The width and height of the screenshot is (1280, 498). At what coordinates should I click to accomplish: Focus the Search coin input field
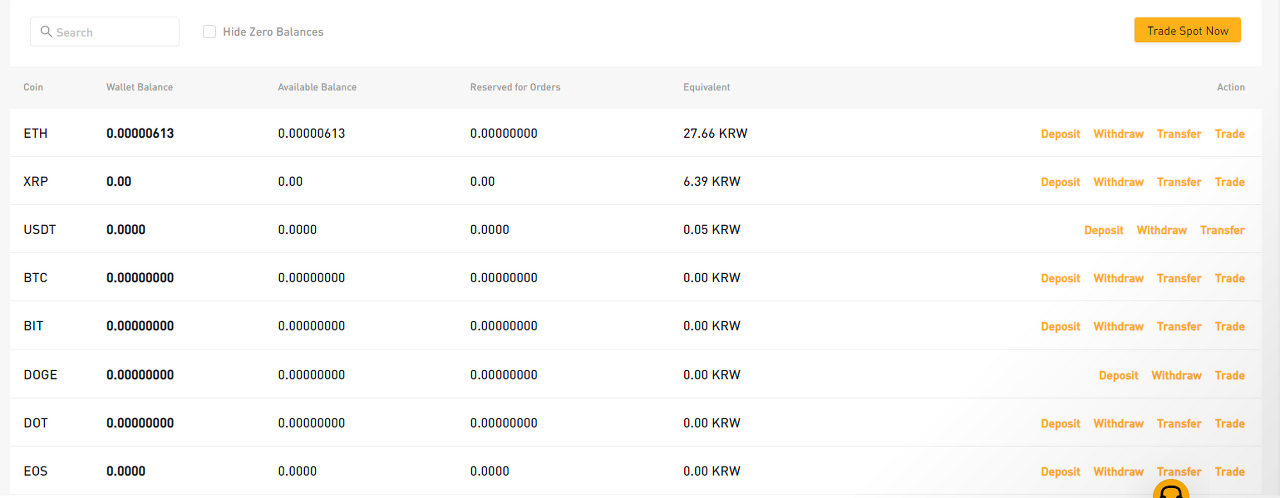[105, 32]
